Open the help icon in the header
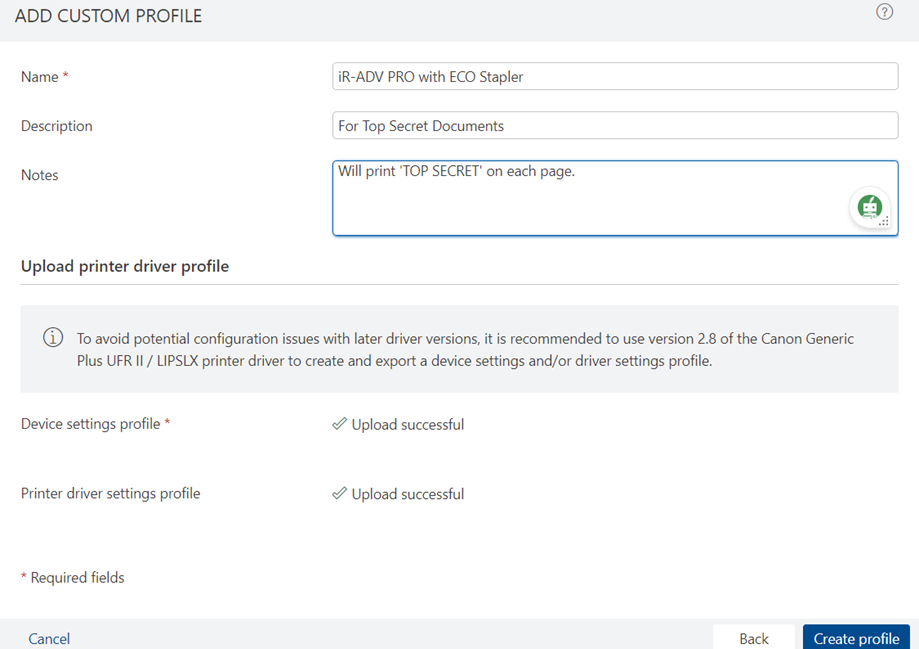 [x=884, y=12]
